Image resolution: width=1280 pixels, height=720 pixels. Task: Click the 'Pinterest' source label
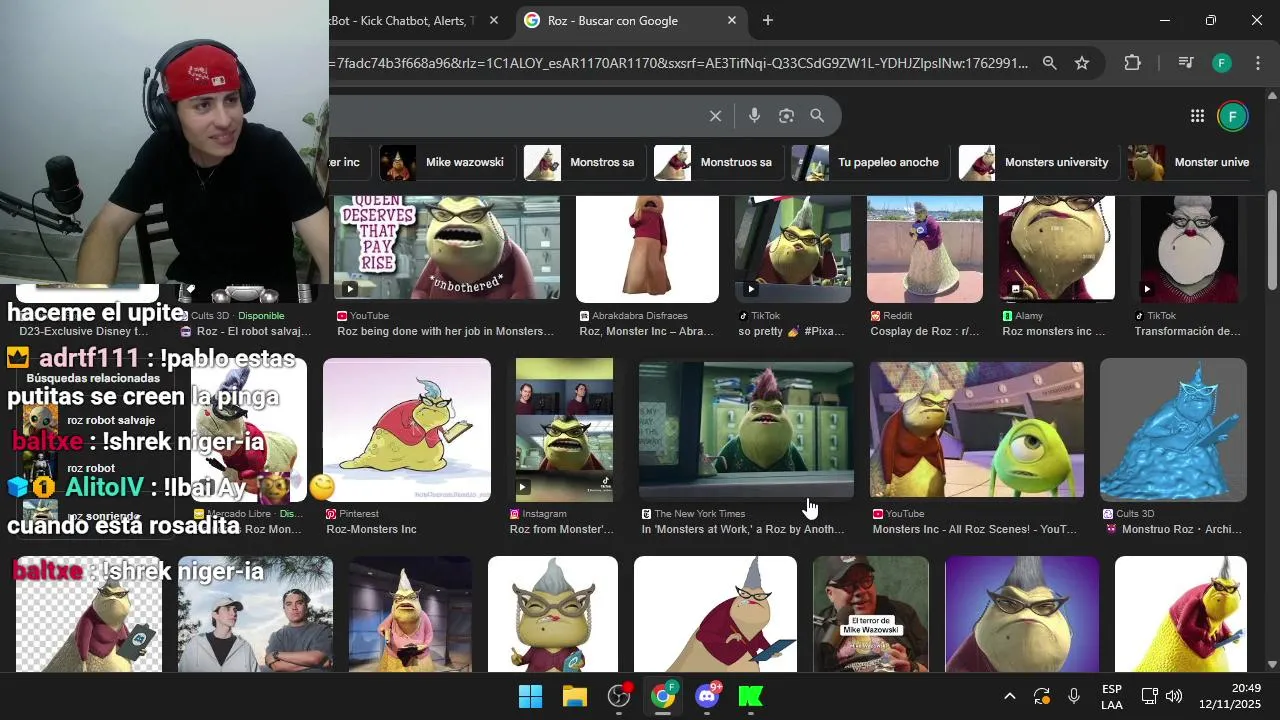point(359,513)
